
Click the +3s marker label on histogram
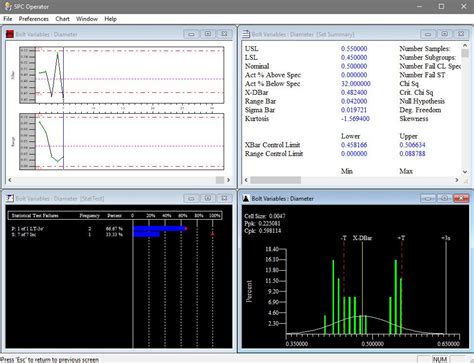(x=446, y=238)
